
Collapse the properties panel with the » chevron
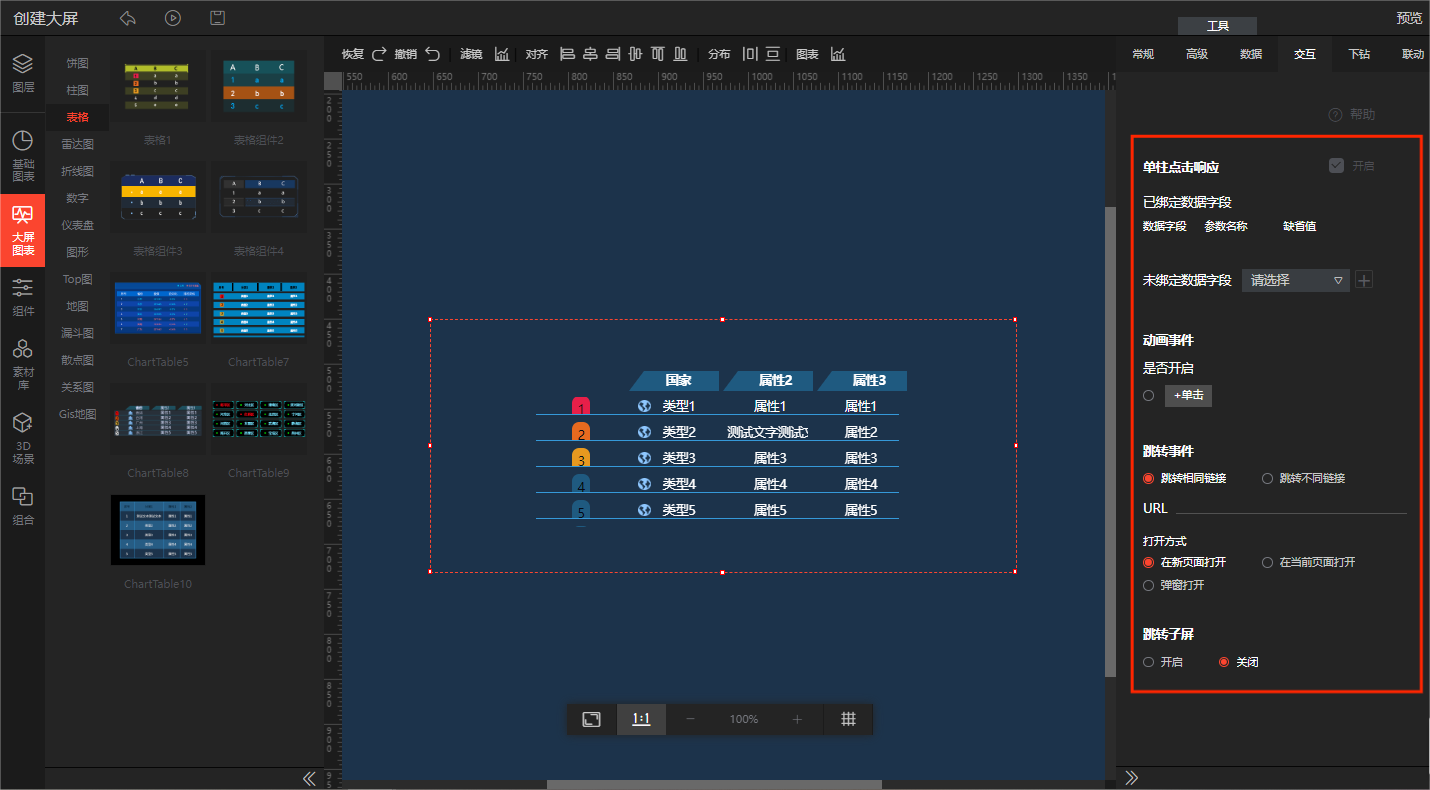pyautogui.click(x=1132, y=778)
